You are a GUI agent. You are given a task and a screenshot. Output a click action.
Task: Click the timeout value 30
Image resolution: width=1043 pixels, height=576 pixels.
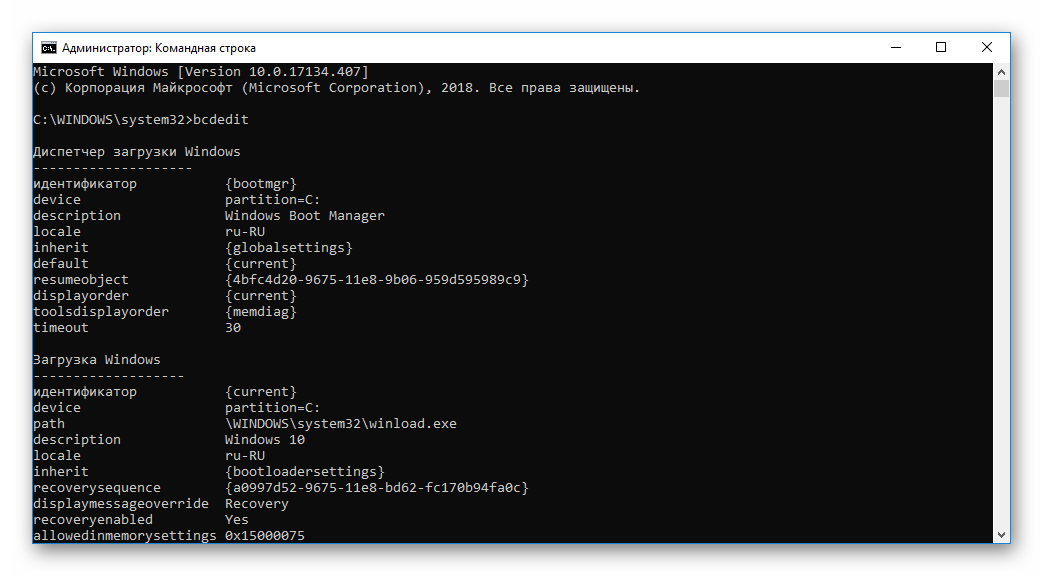pyautogui.click(x=233, y=328)
